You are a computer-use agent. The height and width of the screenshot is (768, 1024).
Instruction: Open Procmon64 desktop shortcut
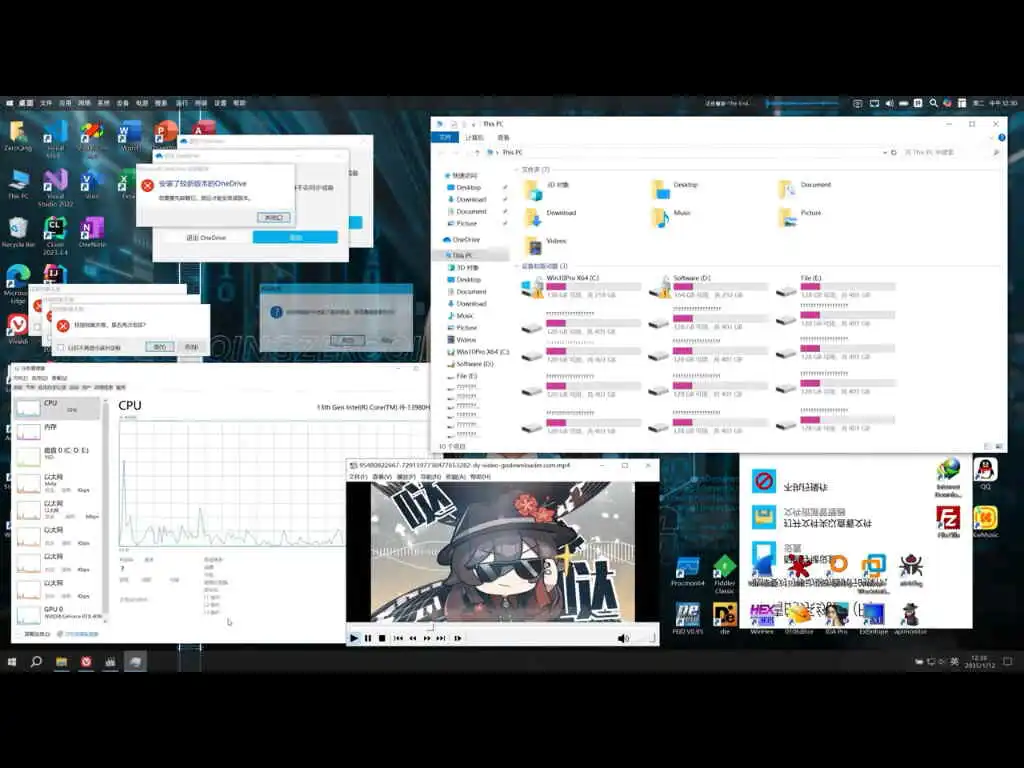pos(688,571)
